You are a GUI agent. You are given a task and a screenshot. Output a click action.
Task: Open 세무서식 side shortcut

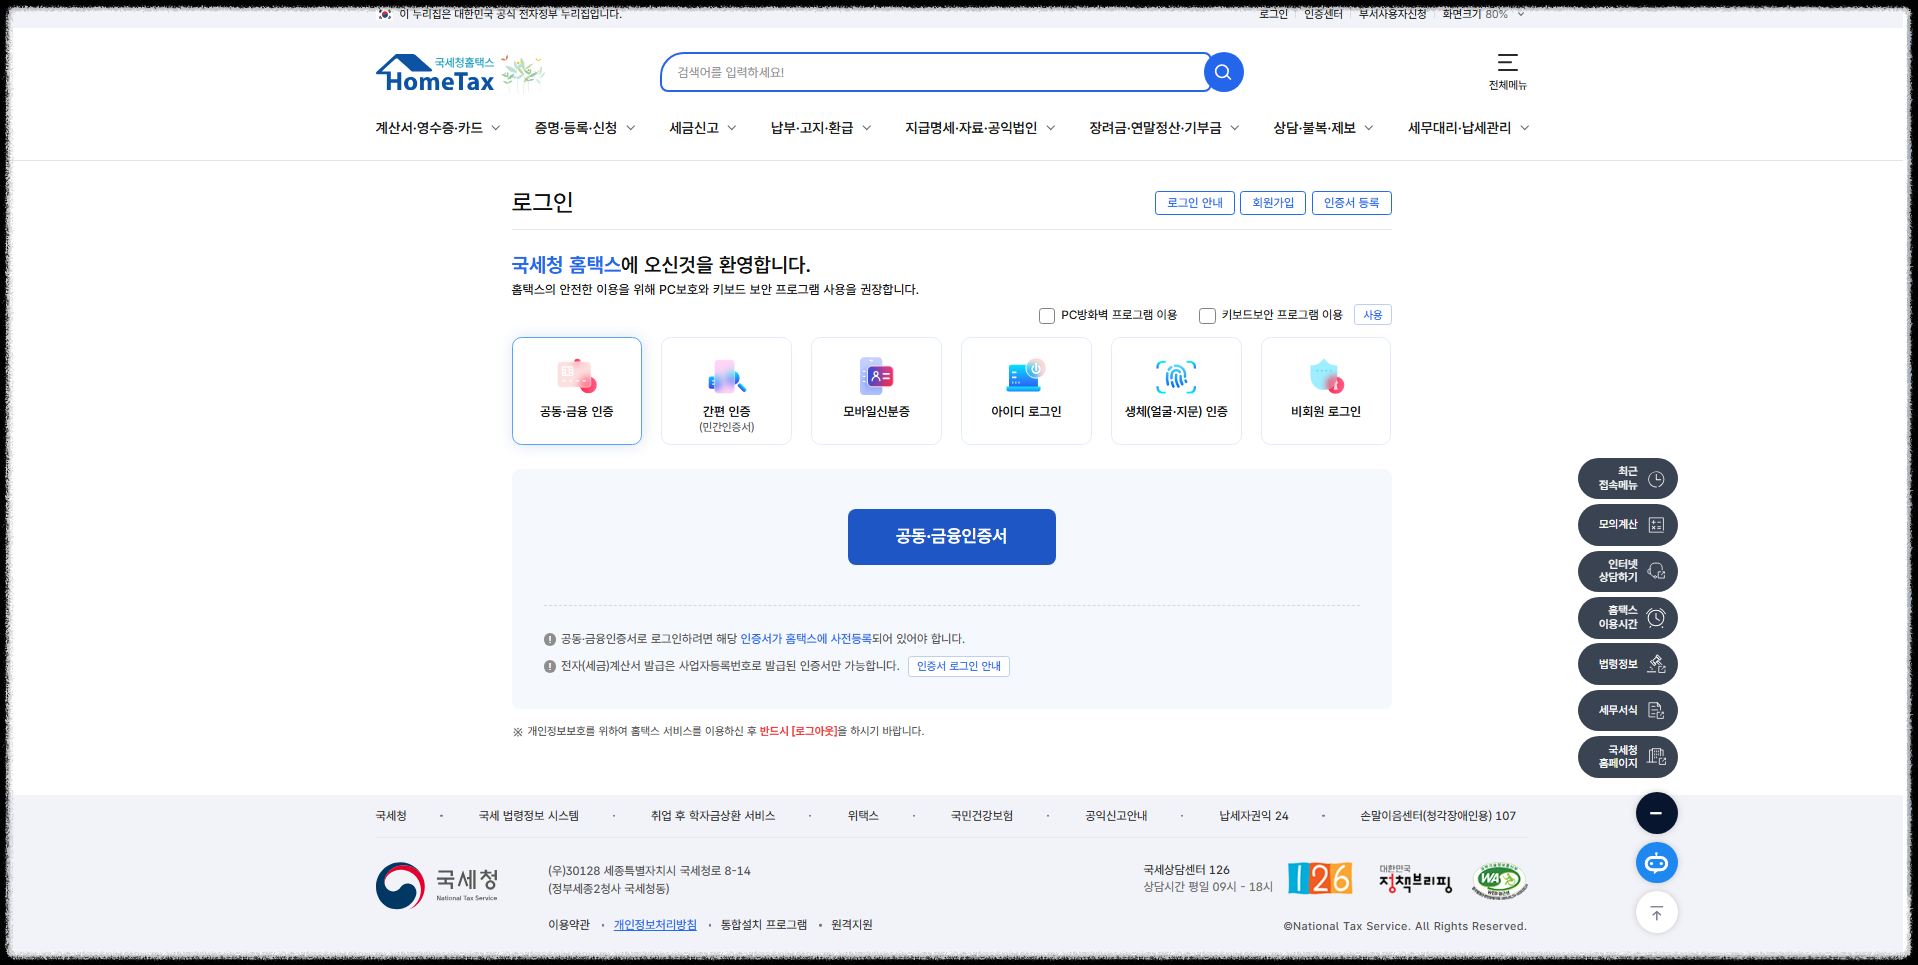click(x=1627, y=710)
